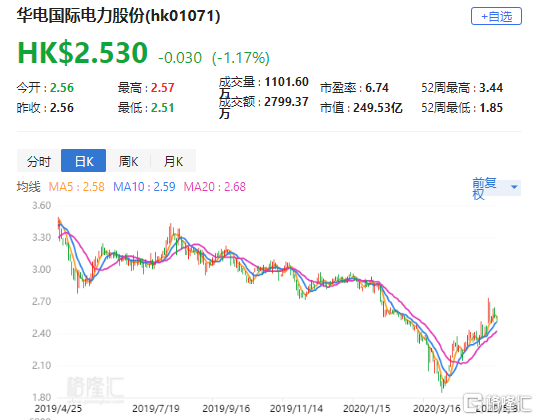Click the 成交量 value 1101.60
The height and width of the screenshot is (420, 538).
[286, 82]
